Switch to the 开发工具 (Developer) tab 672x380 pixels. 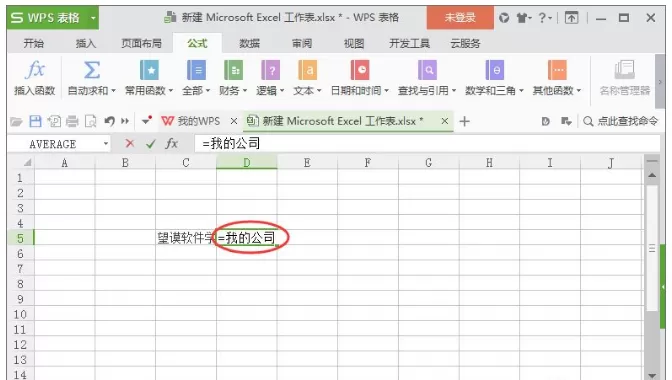tap(409, 43)
